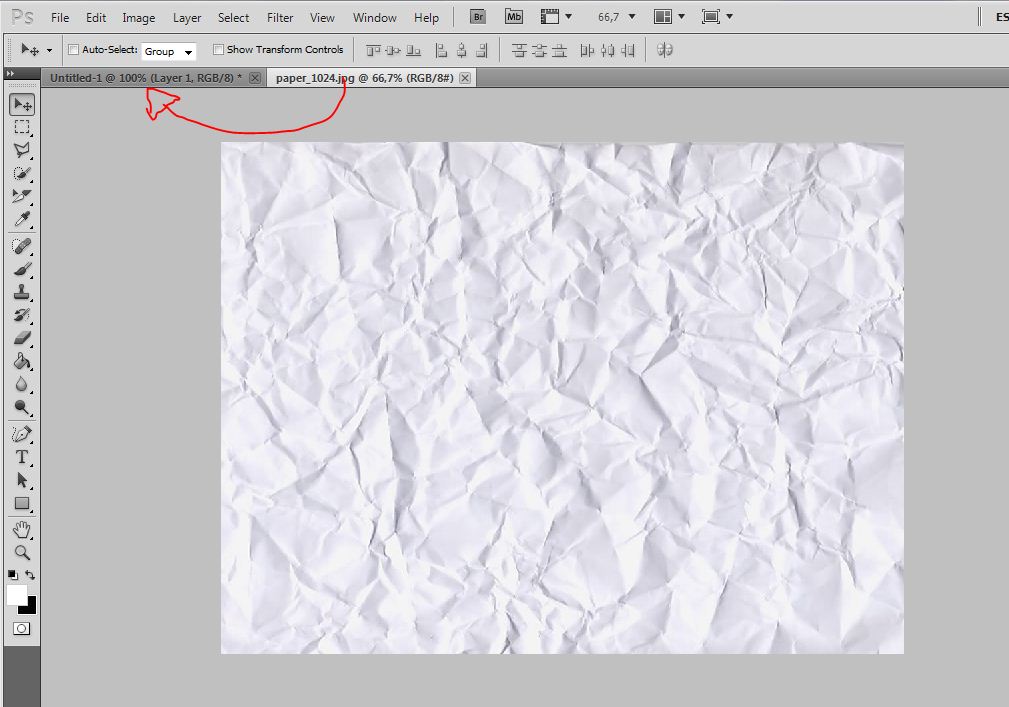Enable the Auto-Select checkbox
Viewport: 1009px width, 707px height.
[x=73, y=49]
